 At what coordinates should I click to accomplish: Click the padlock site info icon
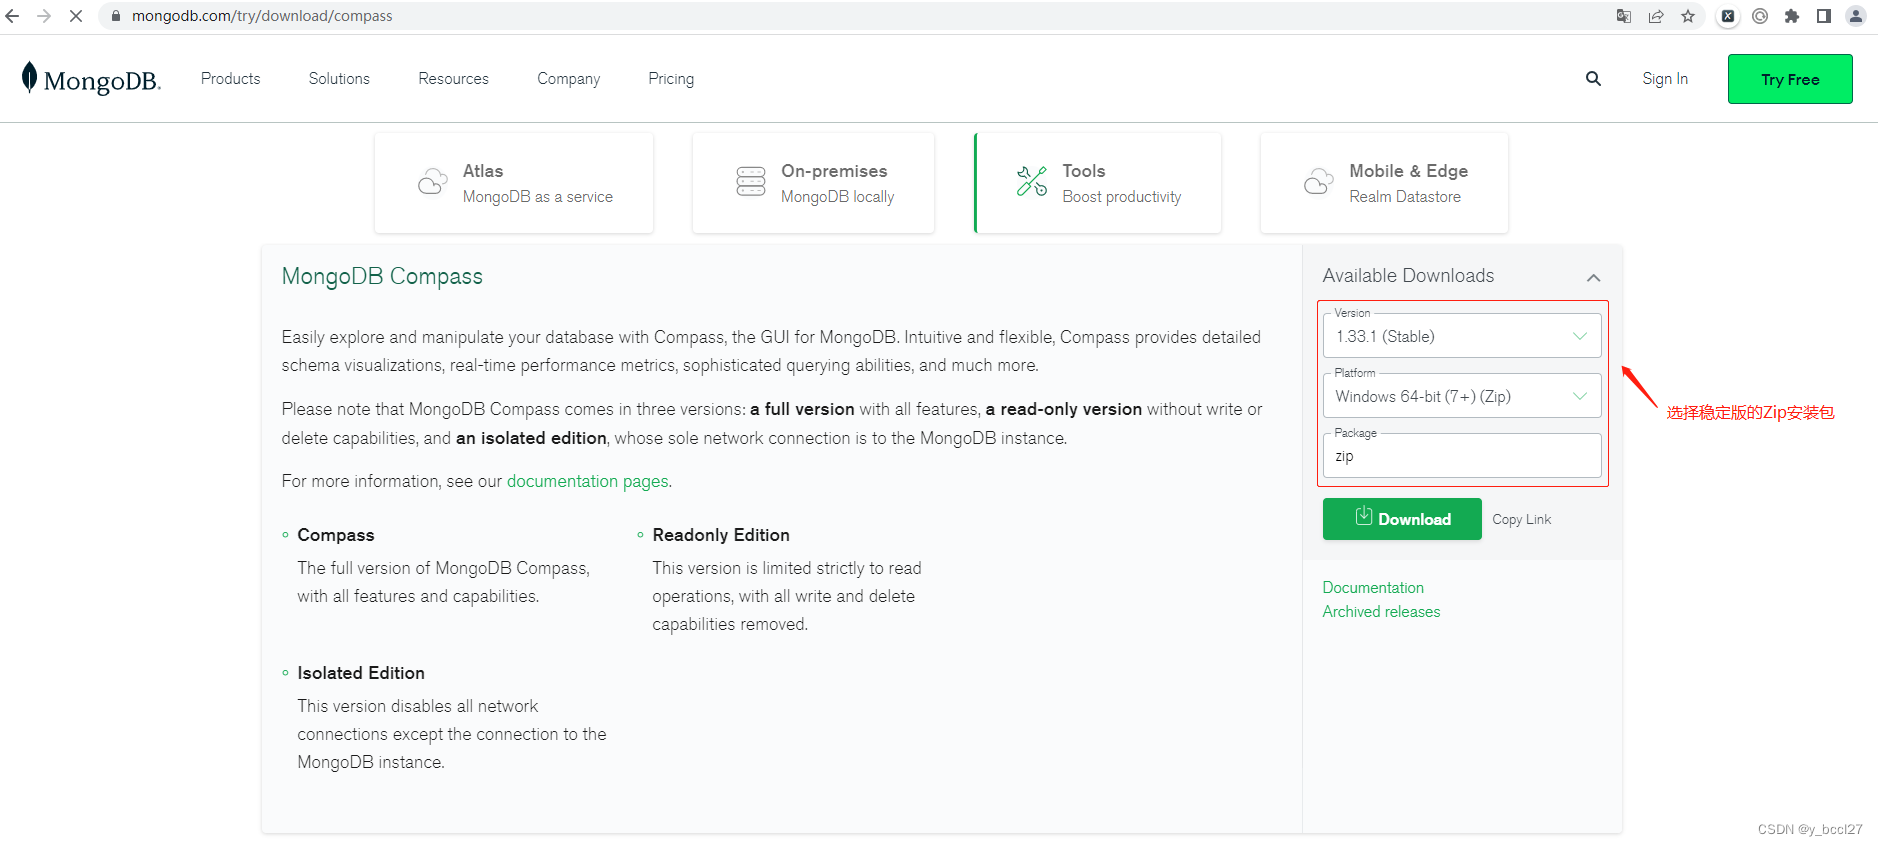click(116, 16)
